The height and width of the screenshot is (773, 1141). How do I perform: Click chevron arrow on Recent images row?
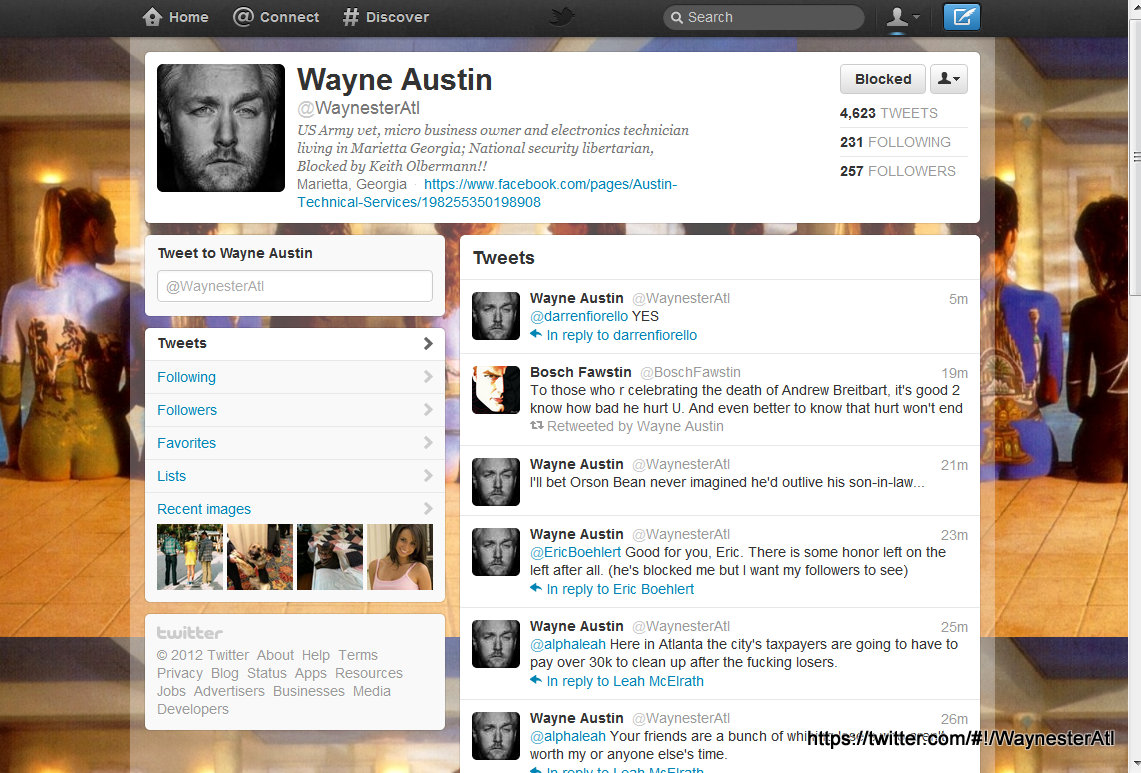pyautogui.click(x=428, y=508)
